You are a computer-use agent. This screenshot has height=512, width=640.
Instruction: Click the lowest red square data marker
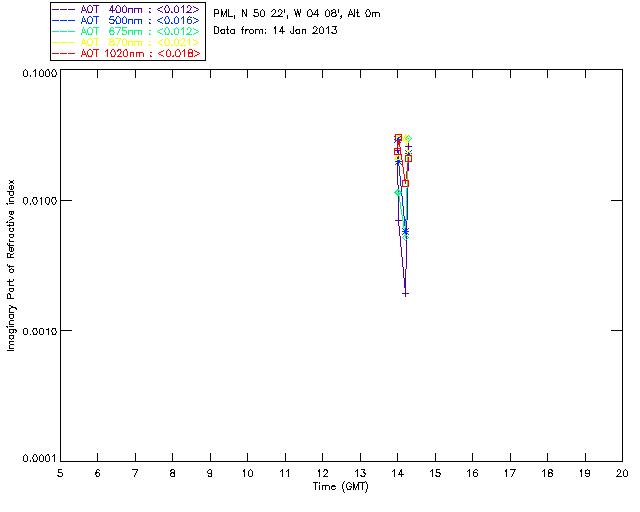[405, 184]
